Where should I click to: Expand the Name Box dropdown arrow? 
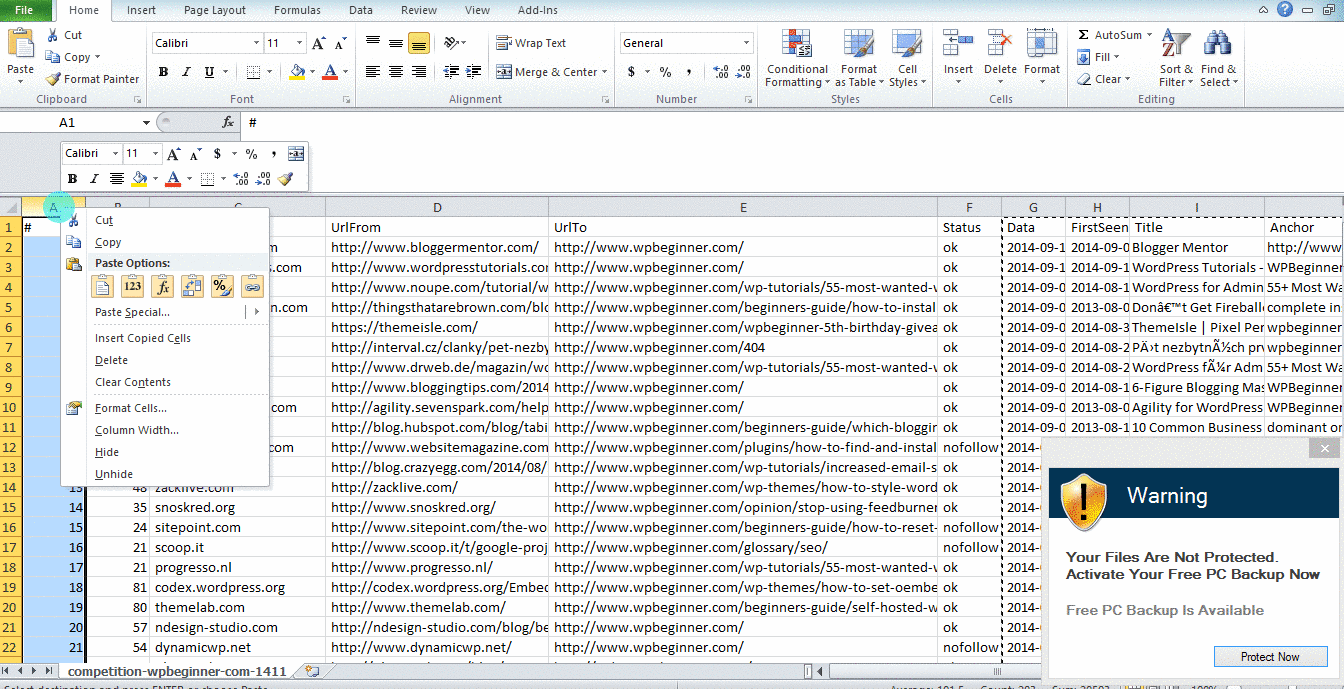(146, 122)
